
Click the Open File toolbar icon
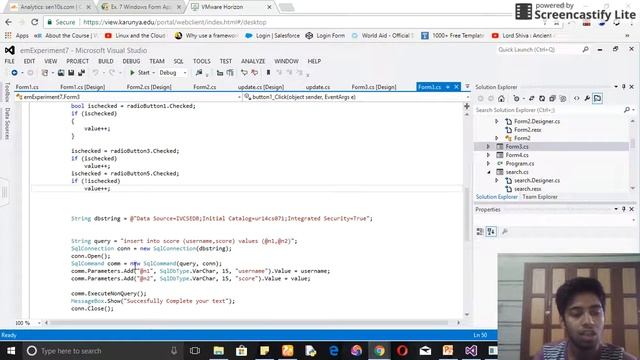click(x=61, y=73)
